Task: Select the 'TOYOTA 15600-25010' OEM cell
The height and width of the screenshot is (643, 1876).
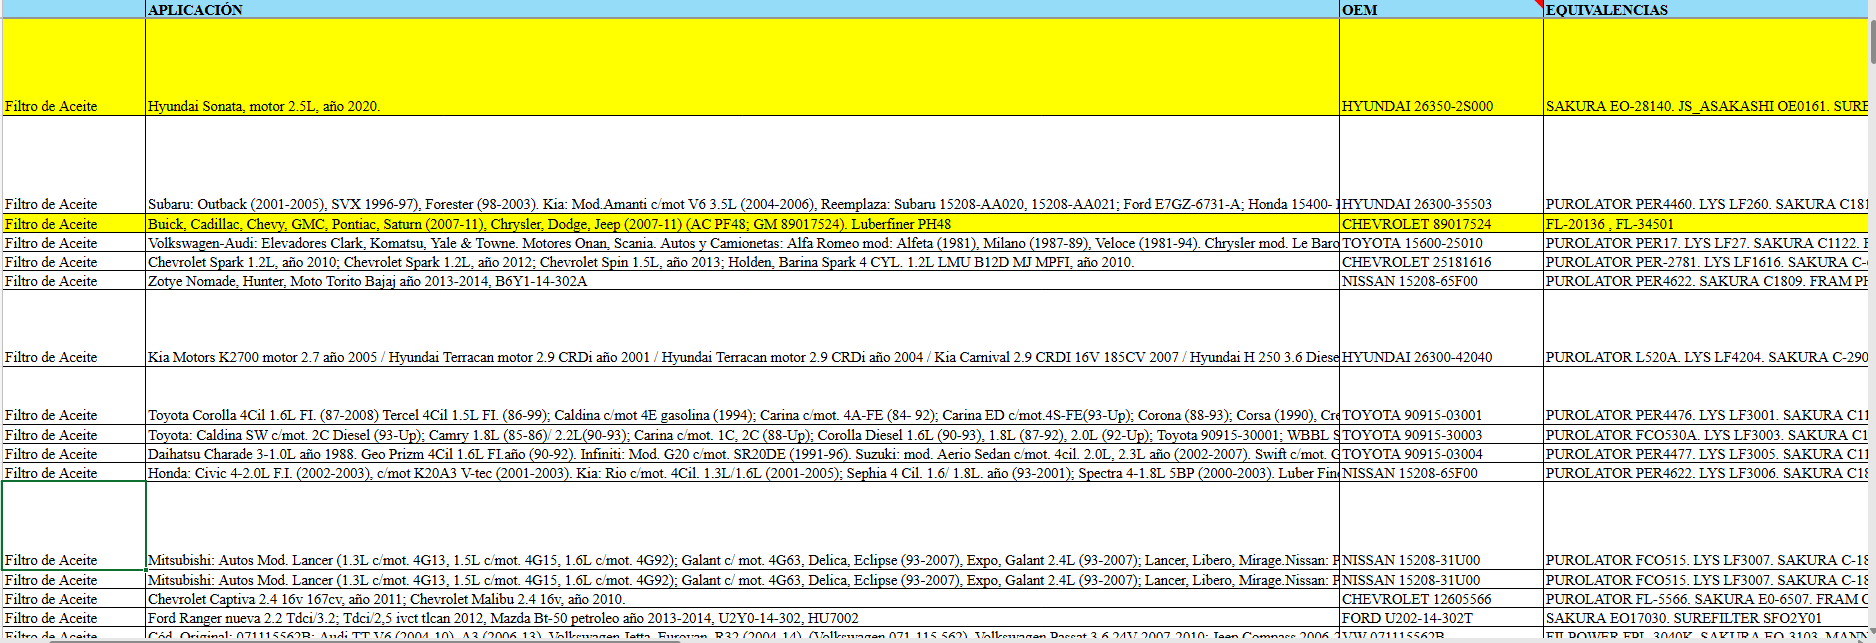Action: coord(1441,243)
